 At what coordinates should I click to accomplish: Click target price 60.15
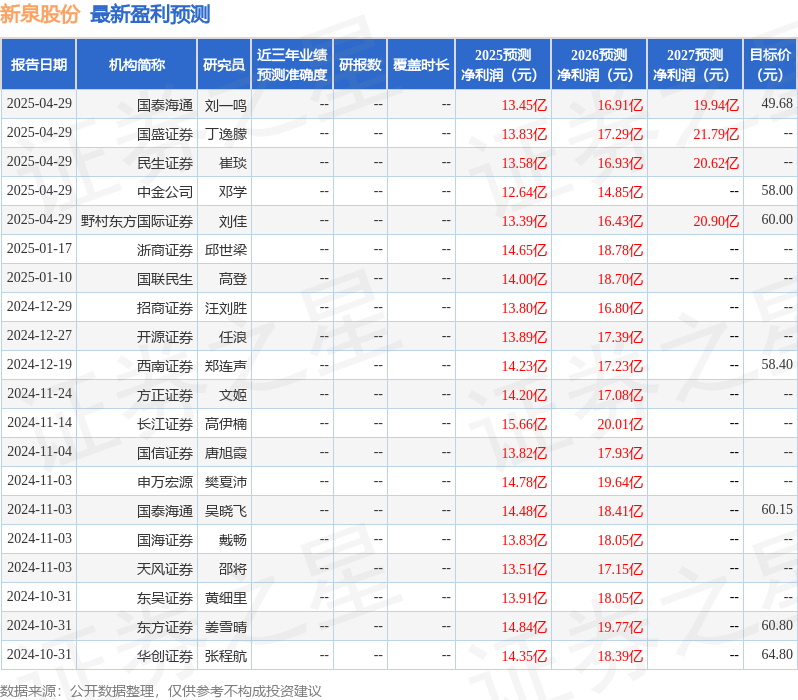(777, 510)
